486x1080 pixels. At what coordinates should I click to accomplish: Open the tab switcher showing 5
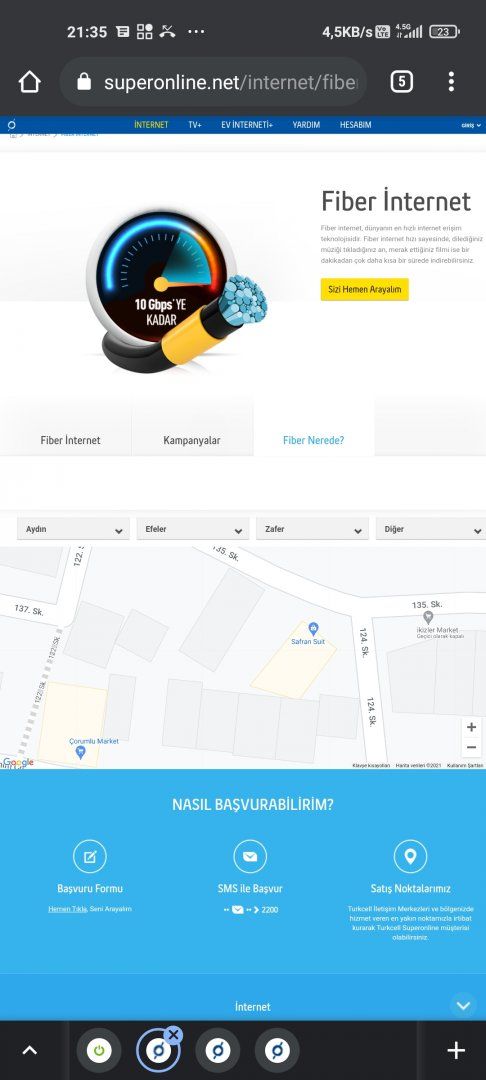coord(402,83)
